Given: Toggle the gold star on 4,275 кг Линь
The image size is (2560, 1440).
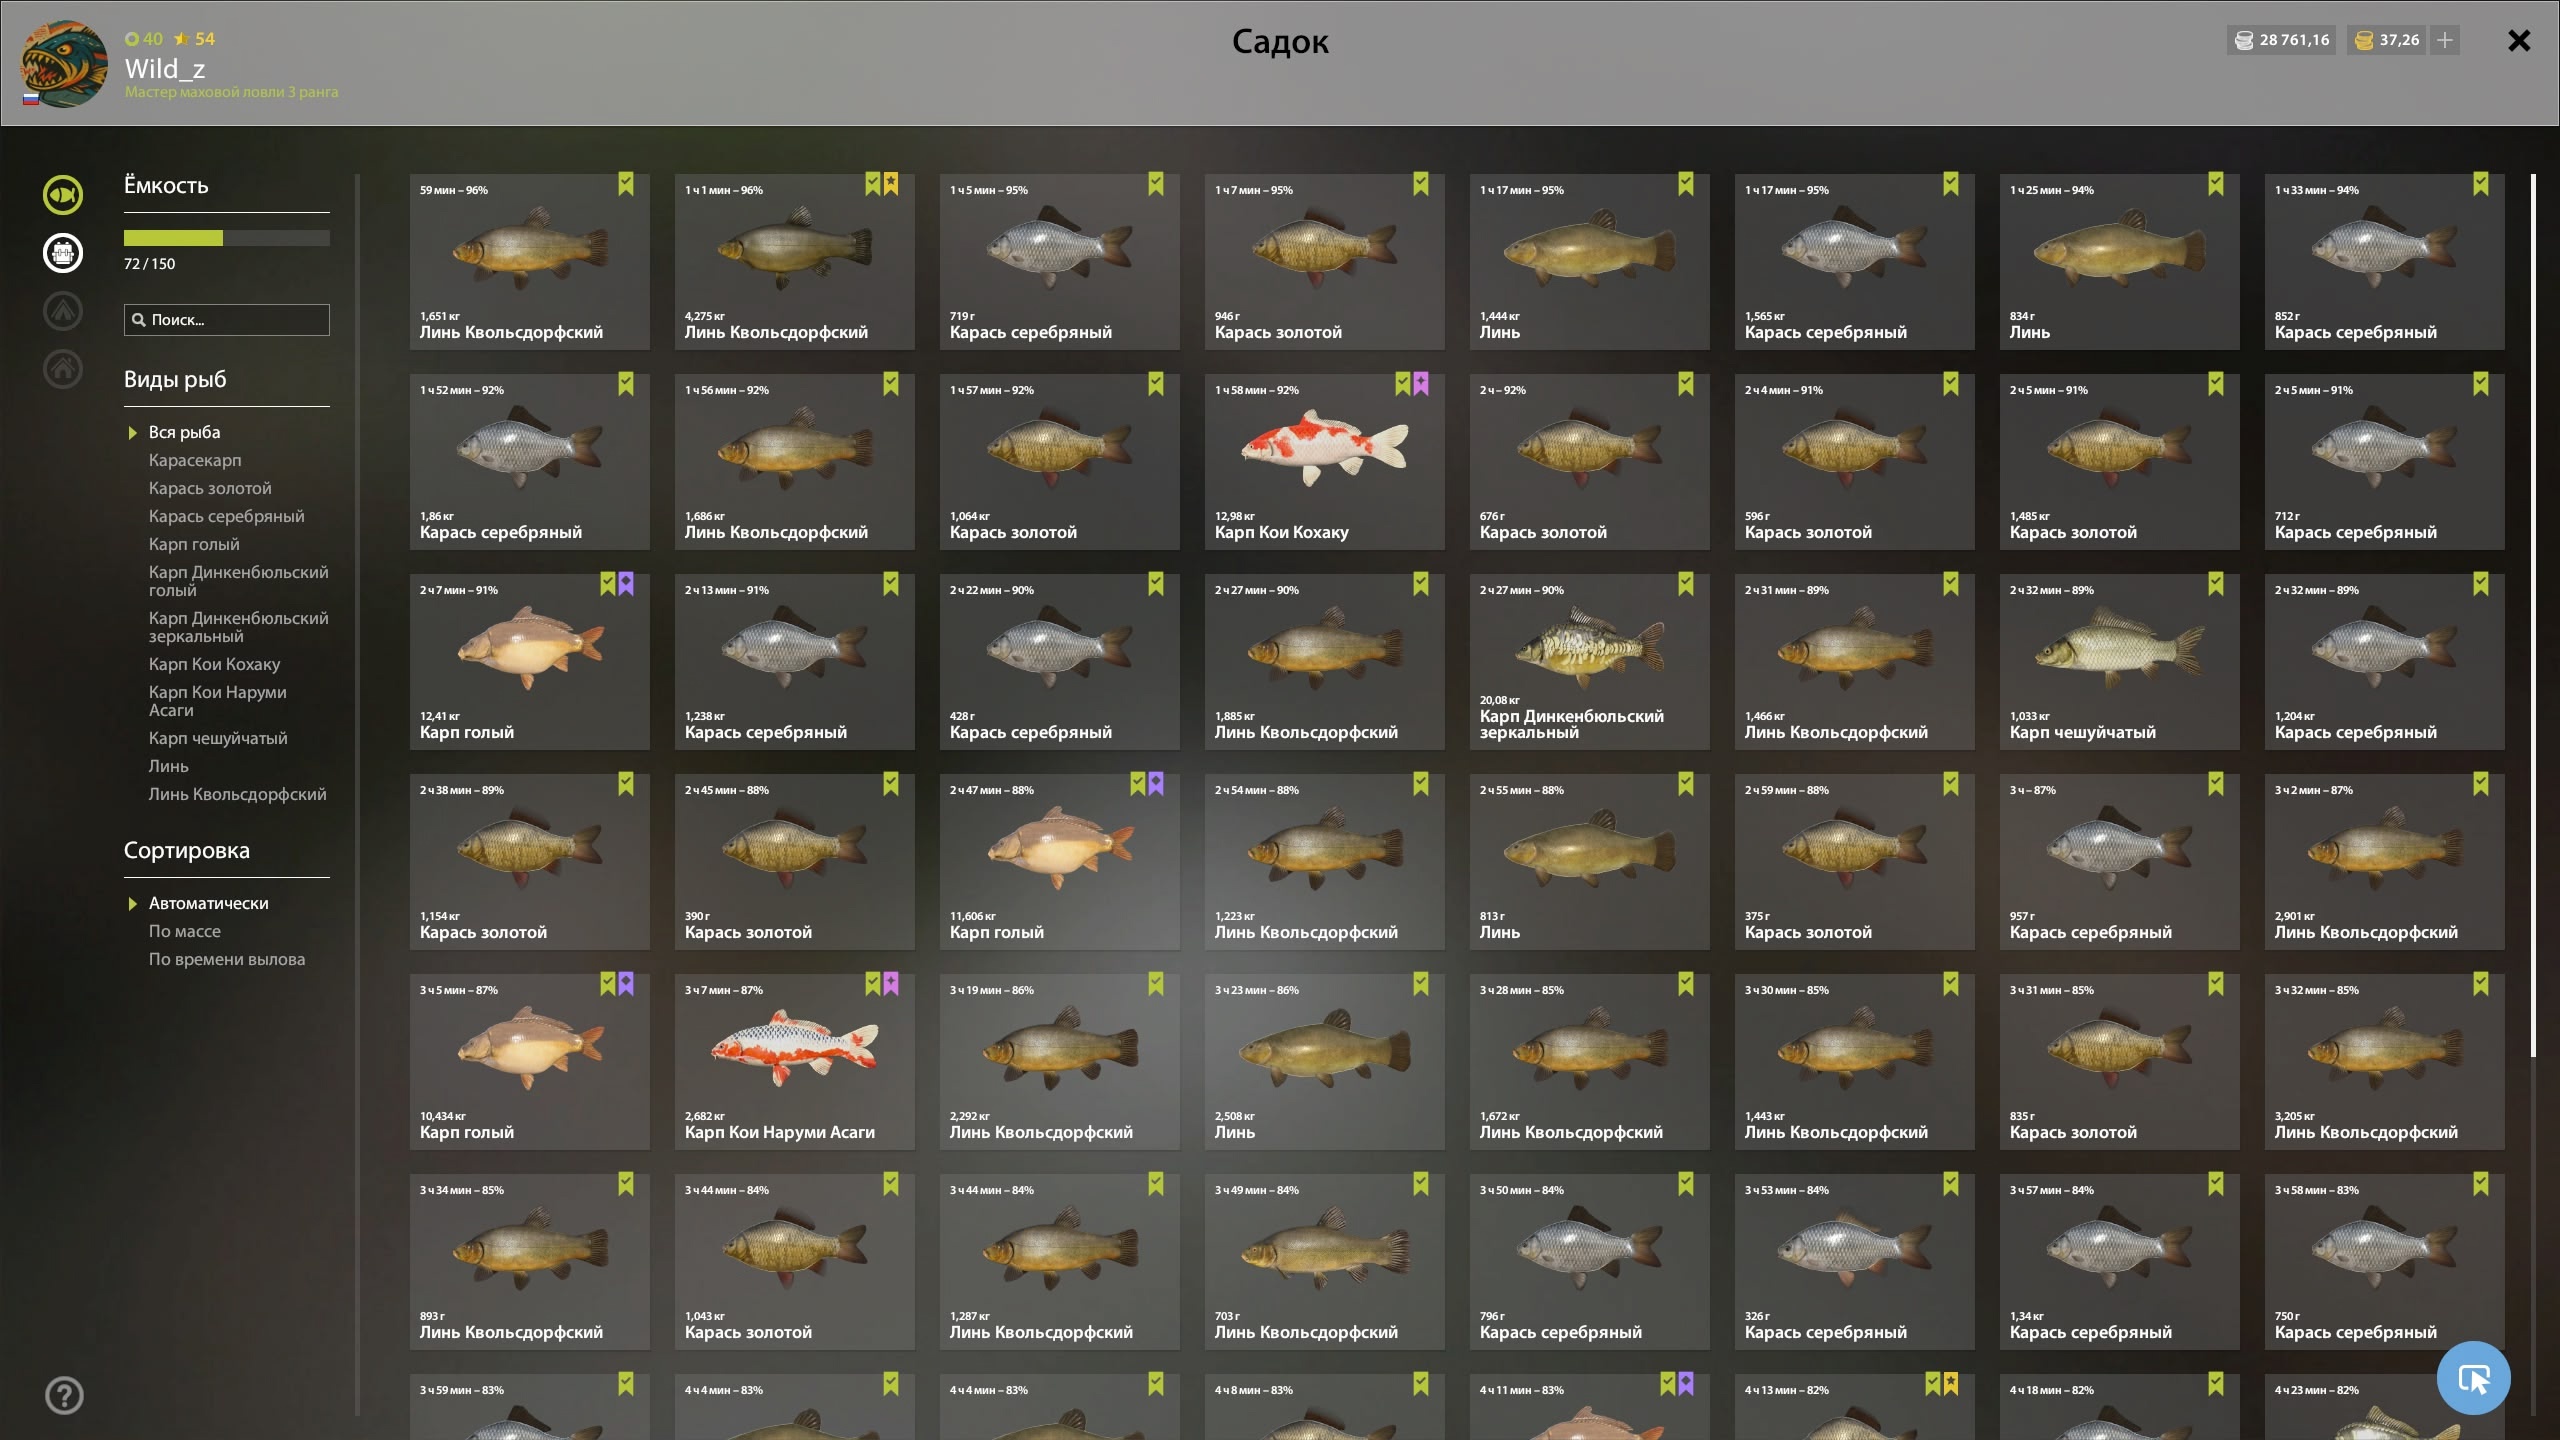Looking at the screenshot, I should 891,184.
